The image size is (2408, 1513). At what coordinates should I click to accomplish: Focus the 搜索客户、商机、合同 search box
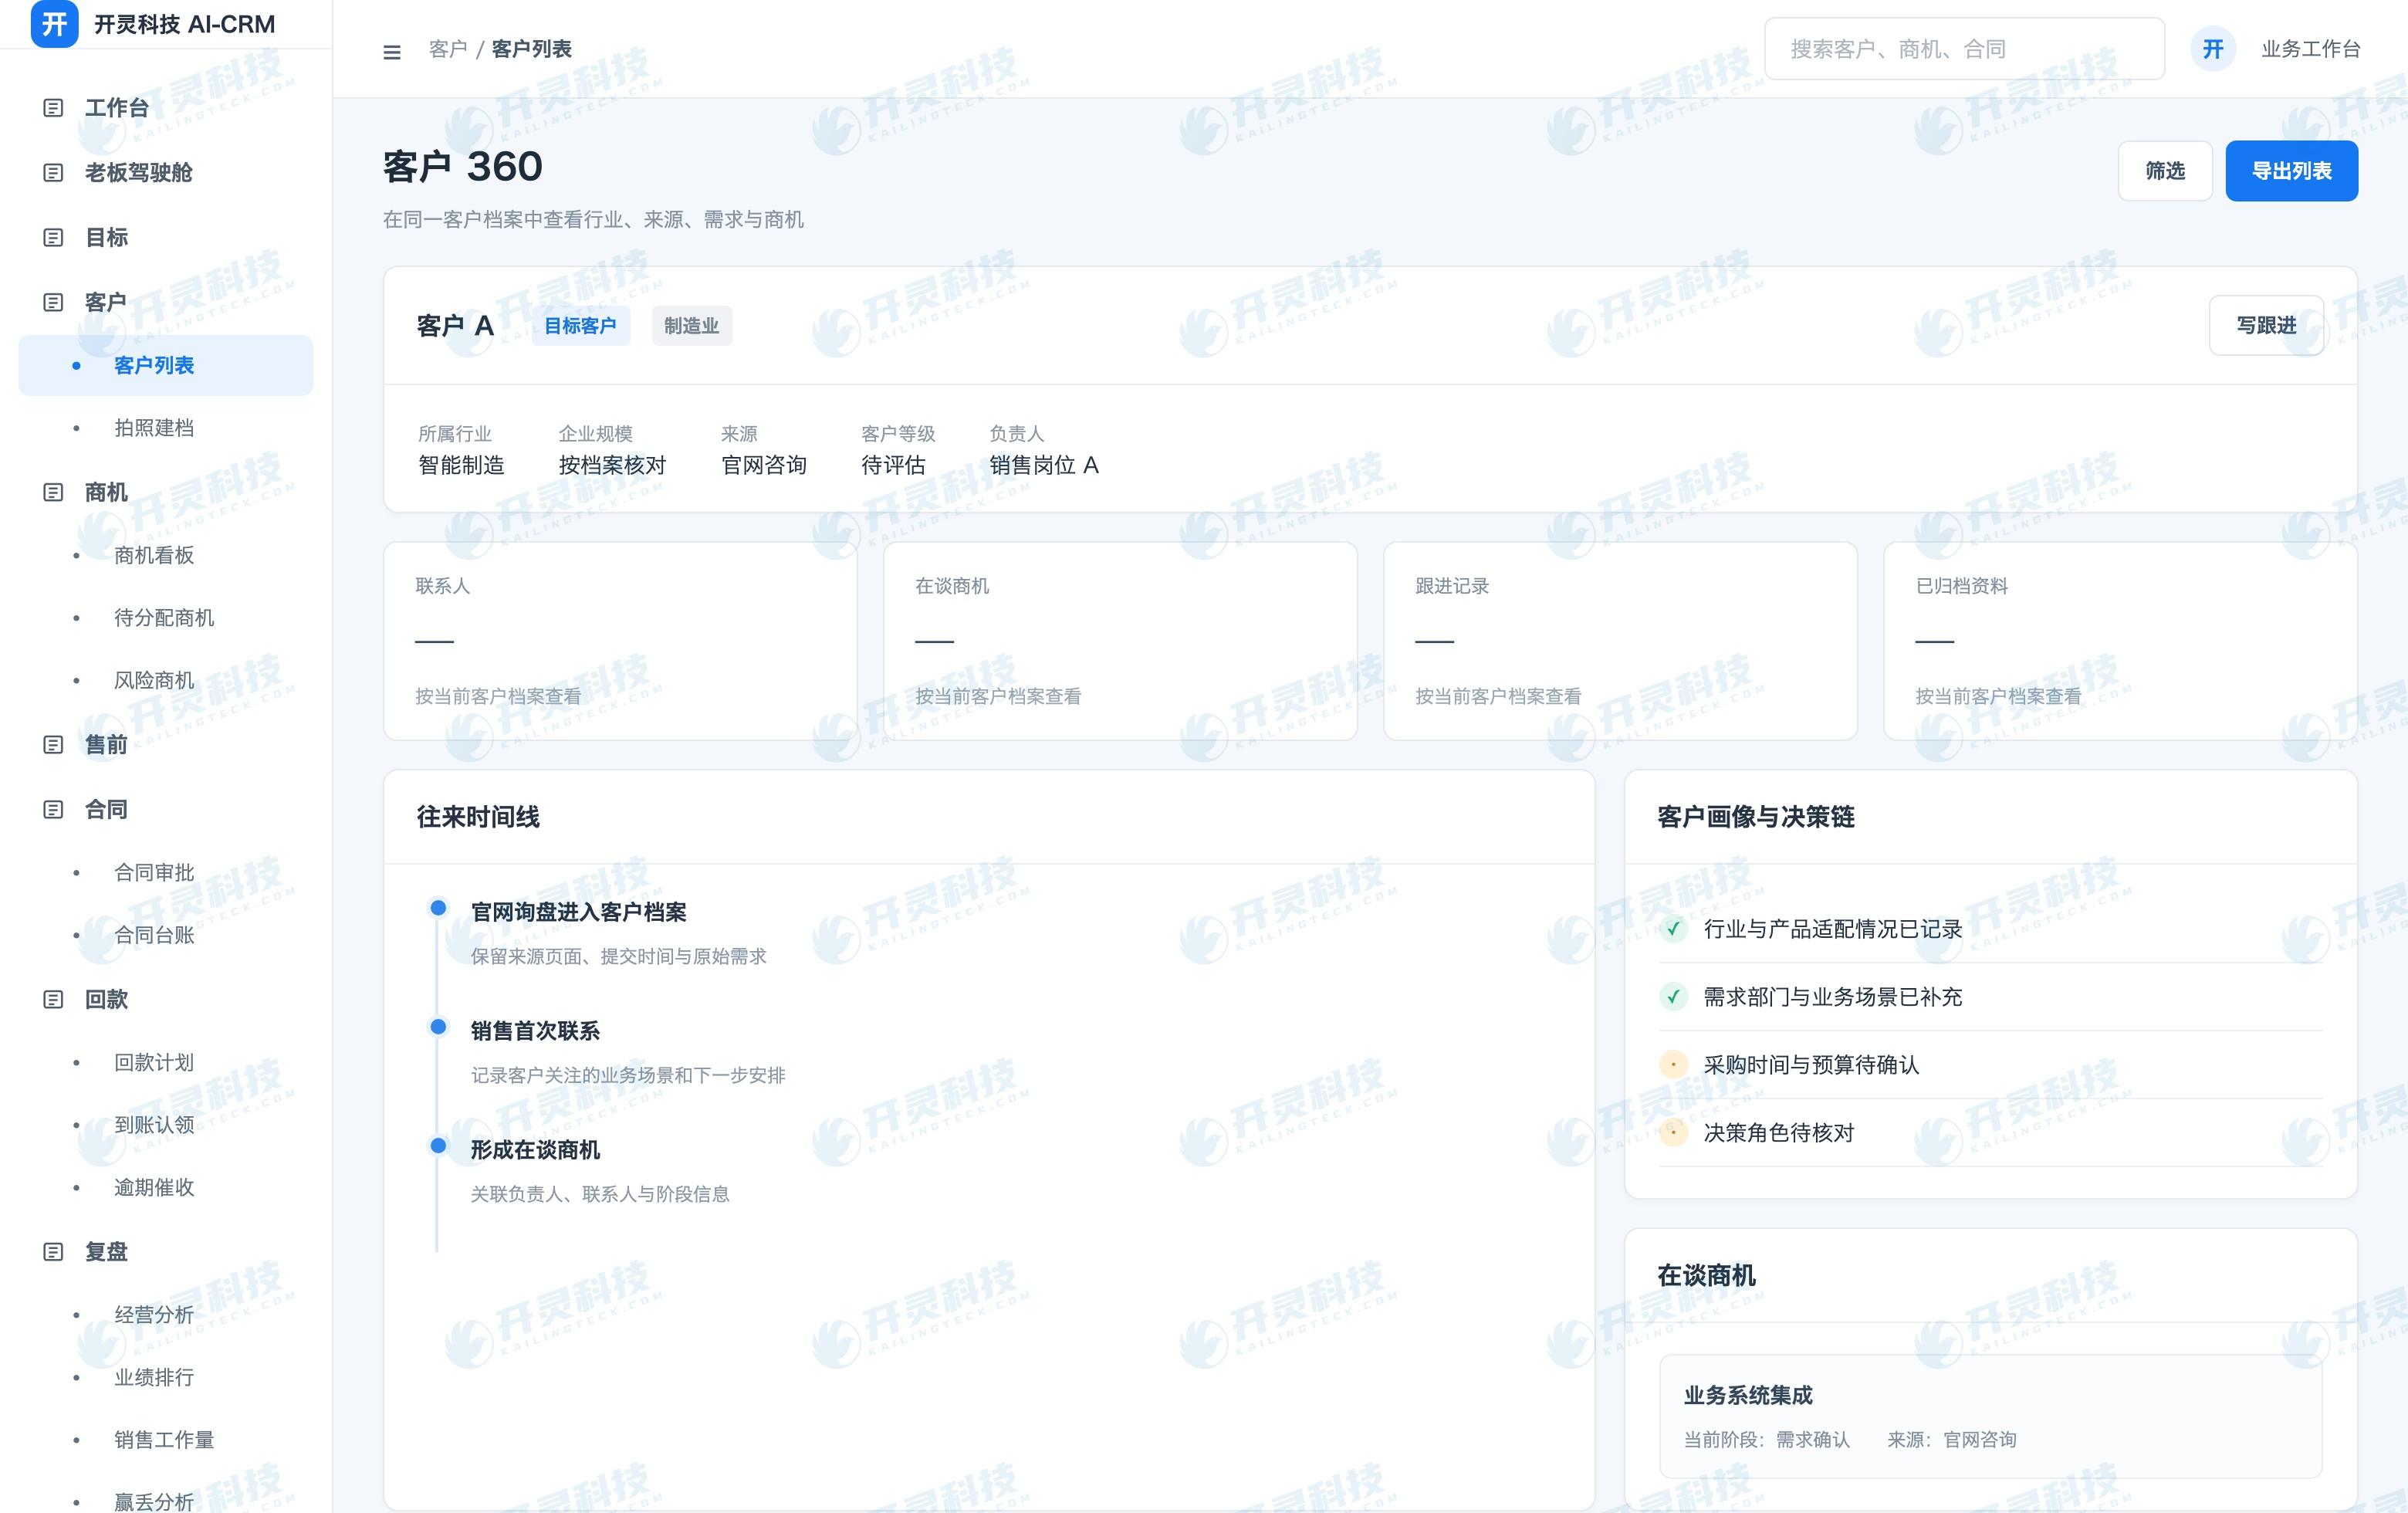click(1964, 49)
